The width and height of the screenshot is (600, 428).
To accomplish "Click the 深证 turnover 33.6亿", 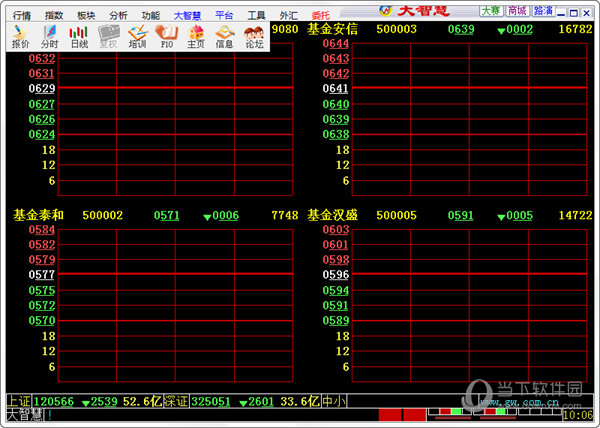I will [300, 402].
